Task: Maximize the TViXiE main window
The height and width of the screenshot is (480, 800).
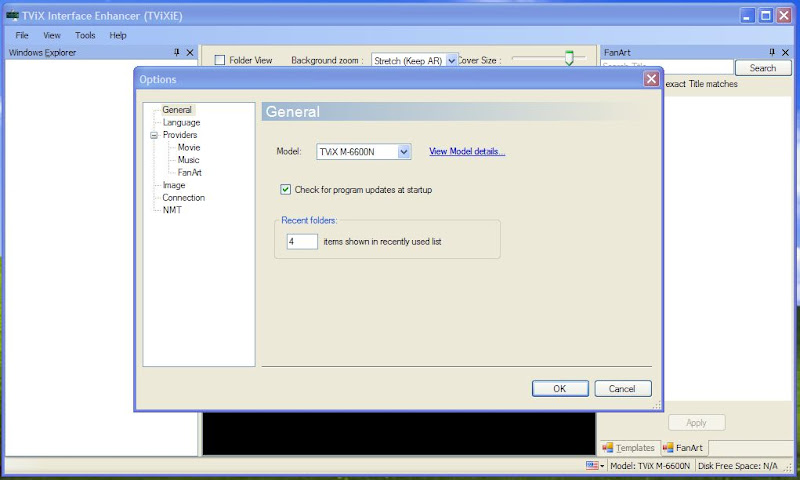Action: click(765, 15)
